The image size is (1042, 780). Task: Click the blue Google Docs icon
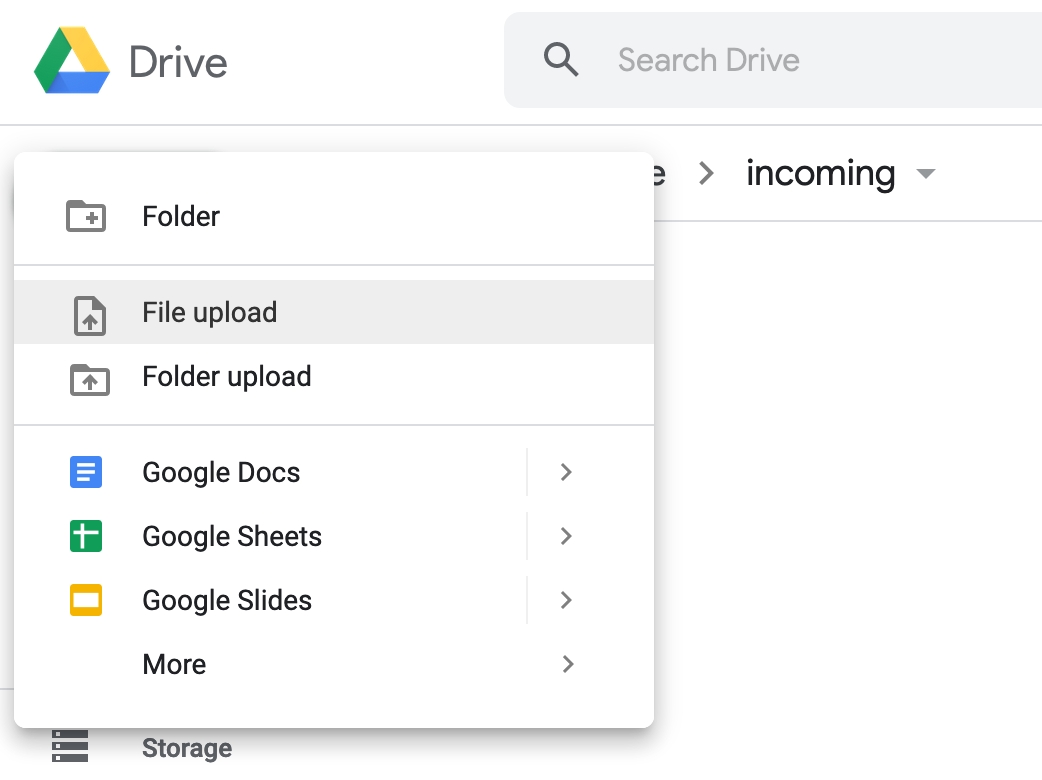tap(86, 472)
